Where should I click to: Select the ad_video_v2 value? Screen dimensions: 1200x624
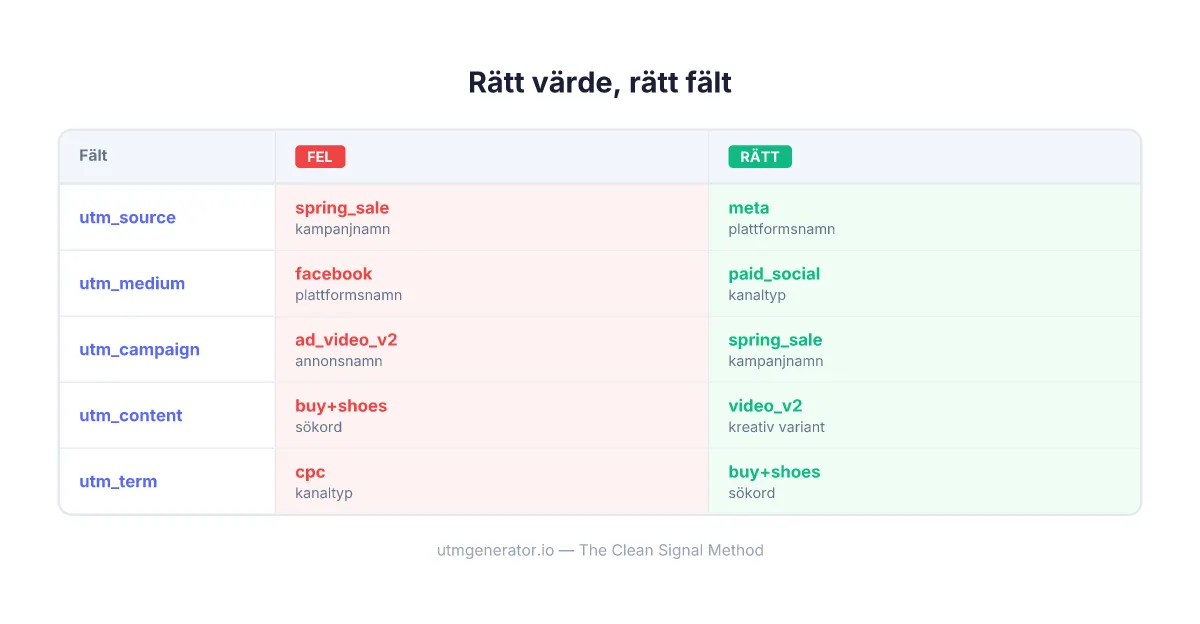click(346, 340)
